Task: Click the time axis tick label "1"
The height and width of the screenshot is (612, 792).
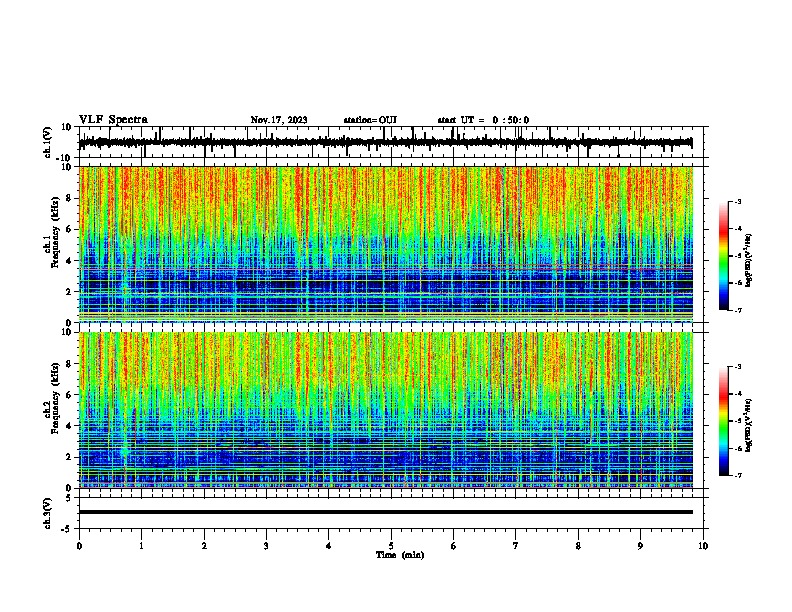Action: tap(142, 546)
